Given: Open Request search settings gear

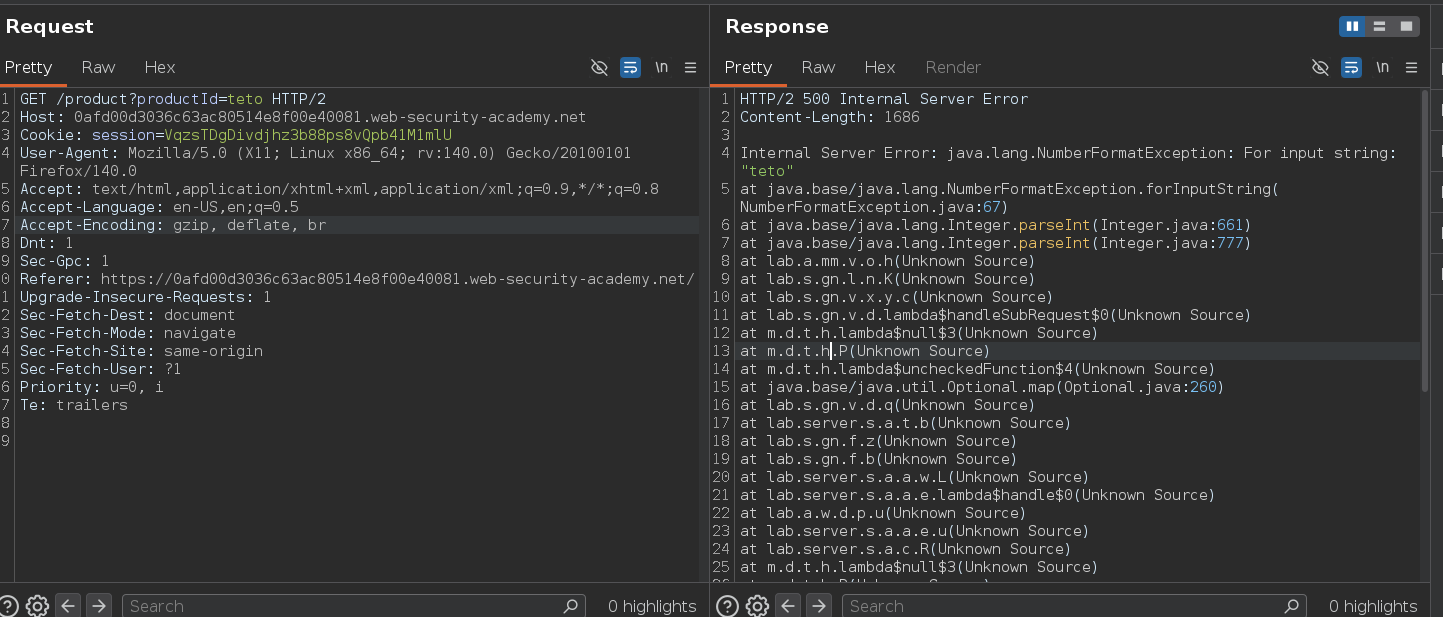Looking at the screenshot, I should click(x=37, y=605).
